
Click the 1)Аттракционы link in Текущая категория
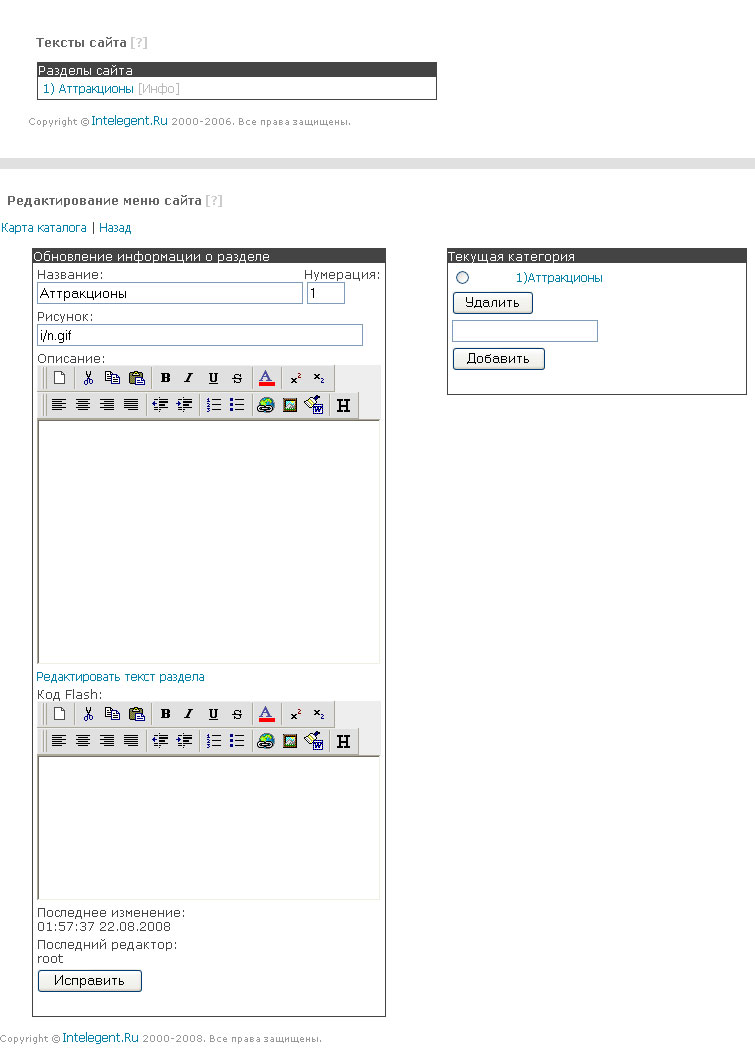(559, 278)
